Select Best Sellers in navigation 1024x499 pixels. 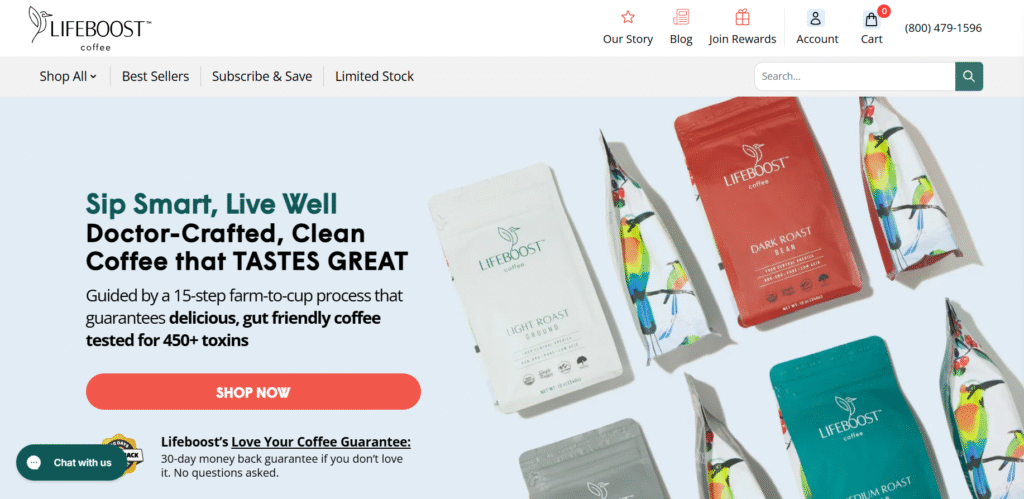[155, 76]
